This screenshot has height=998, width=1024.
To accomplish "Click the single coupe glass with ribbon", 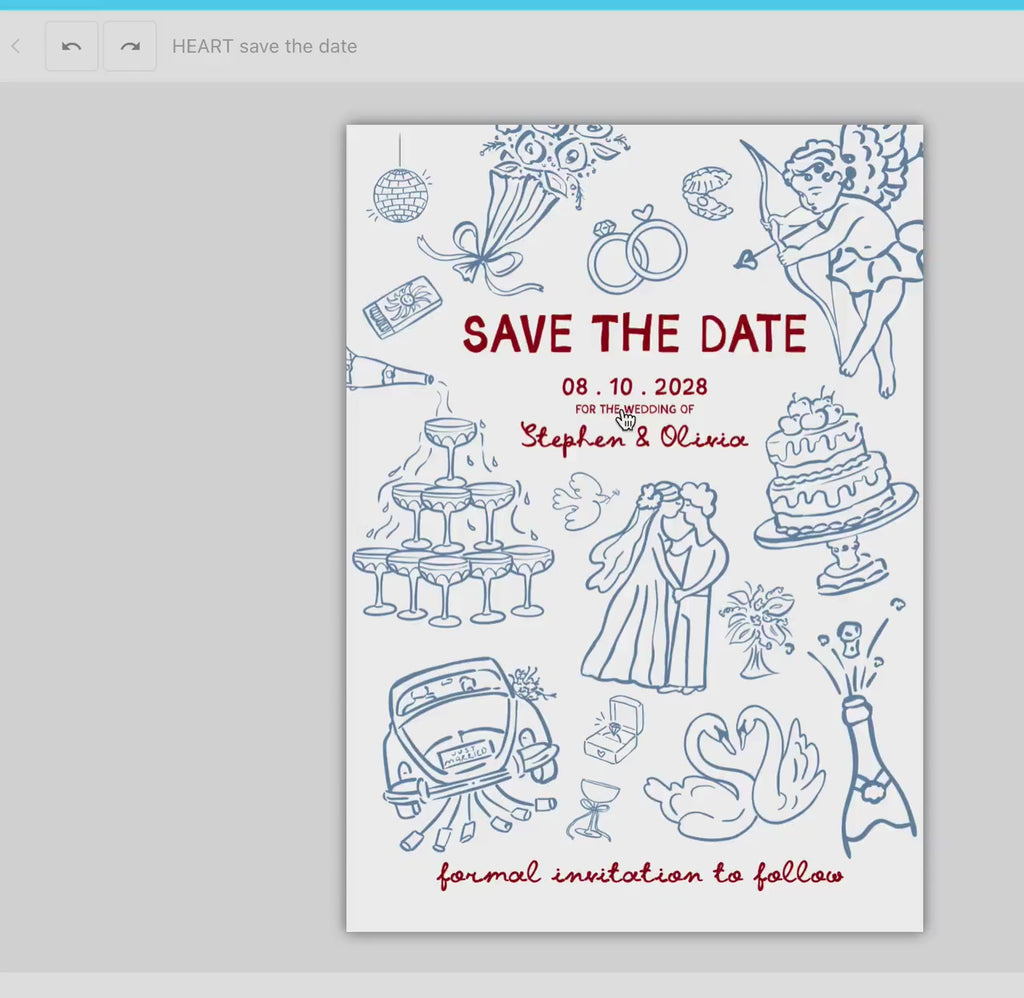I will pos(594,810).
